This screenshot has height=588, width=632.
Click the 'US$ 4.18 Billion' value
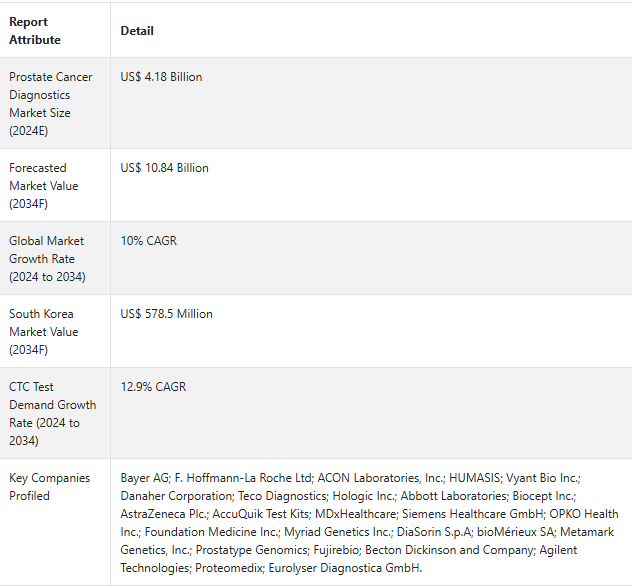pyautogui.click(x=161, y=77)
